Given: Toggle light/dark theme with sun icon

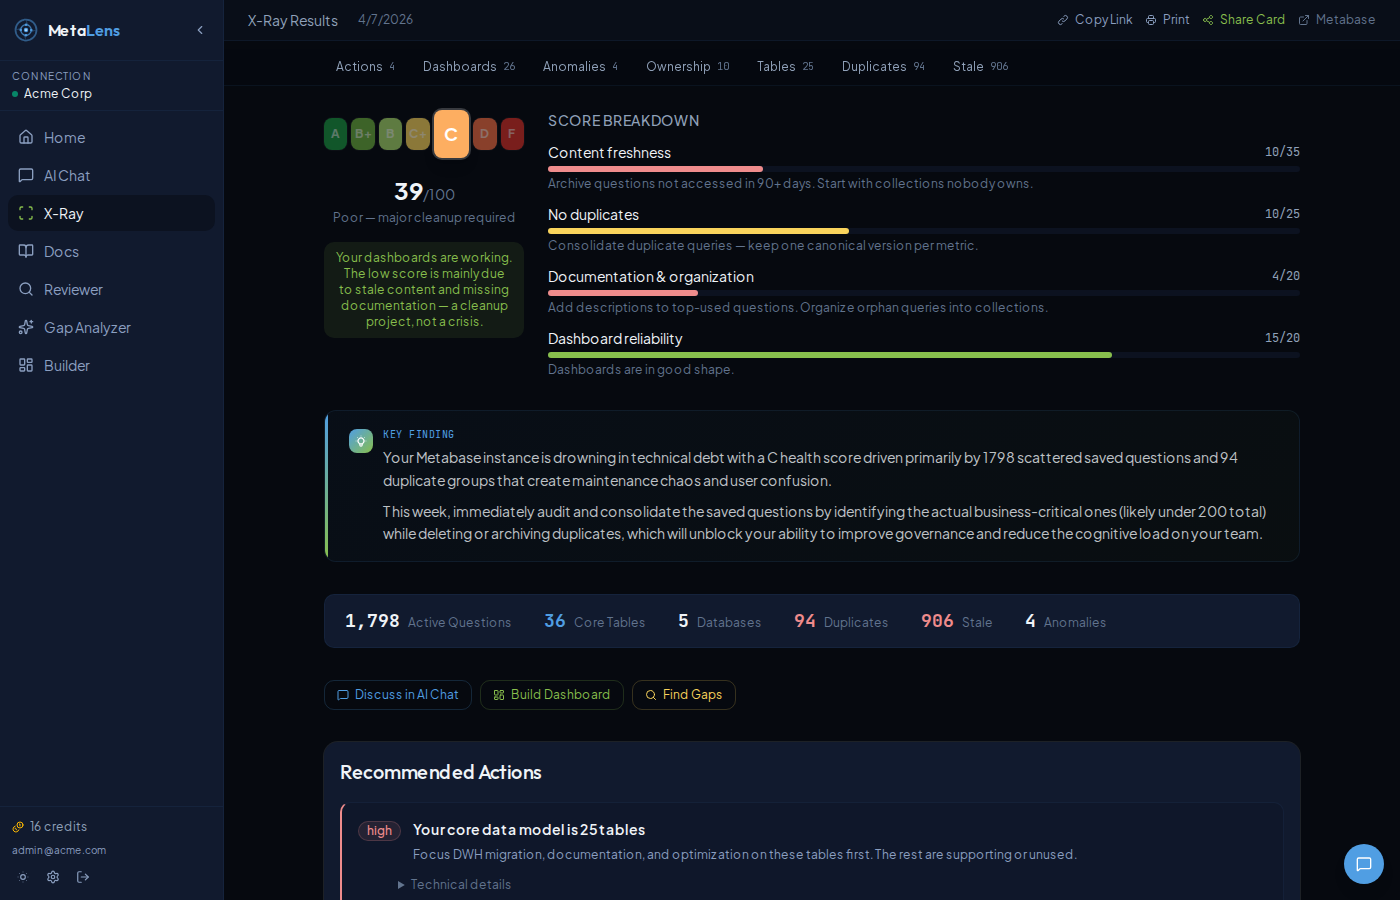Looking at the screenshot, I should coord(23,877).
